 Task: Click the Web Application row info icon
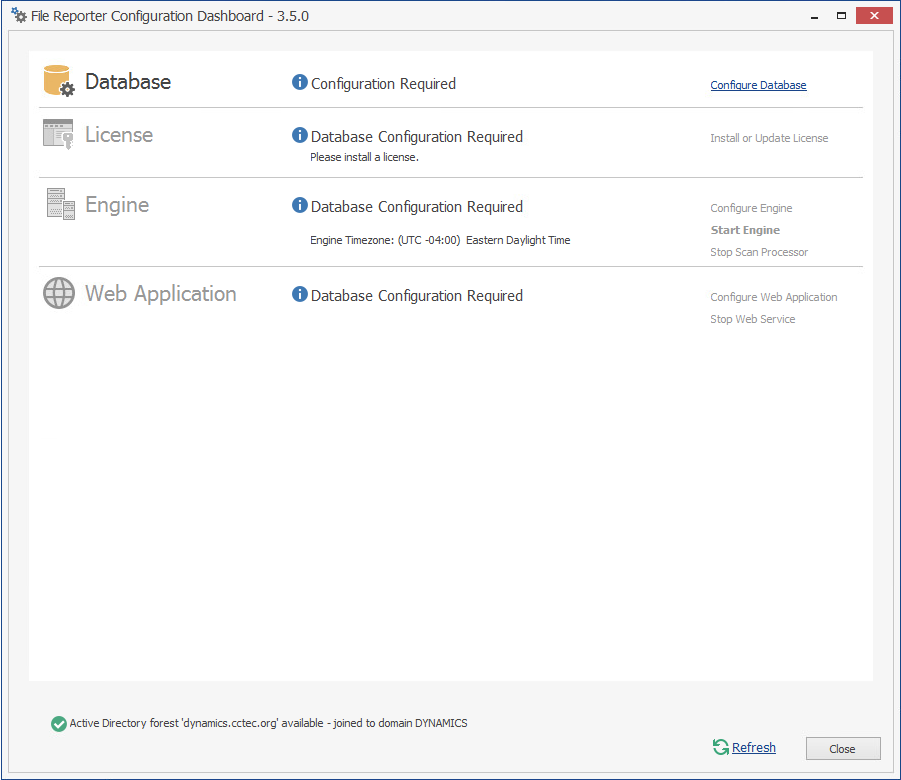(299, 294)
